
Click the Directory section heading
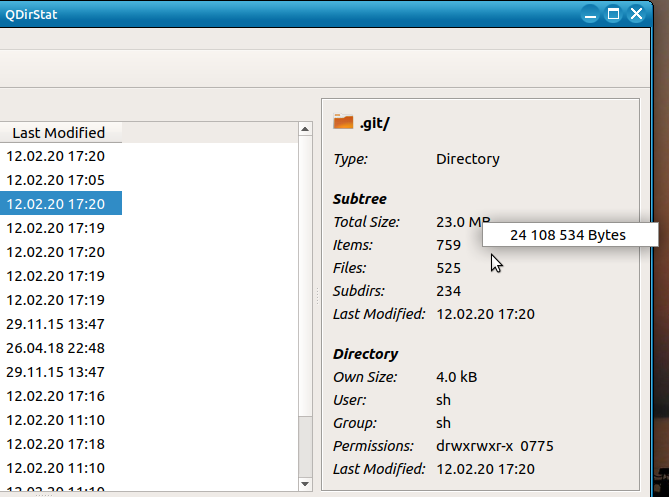click(x=366, y=354)
